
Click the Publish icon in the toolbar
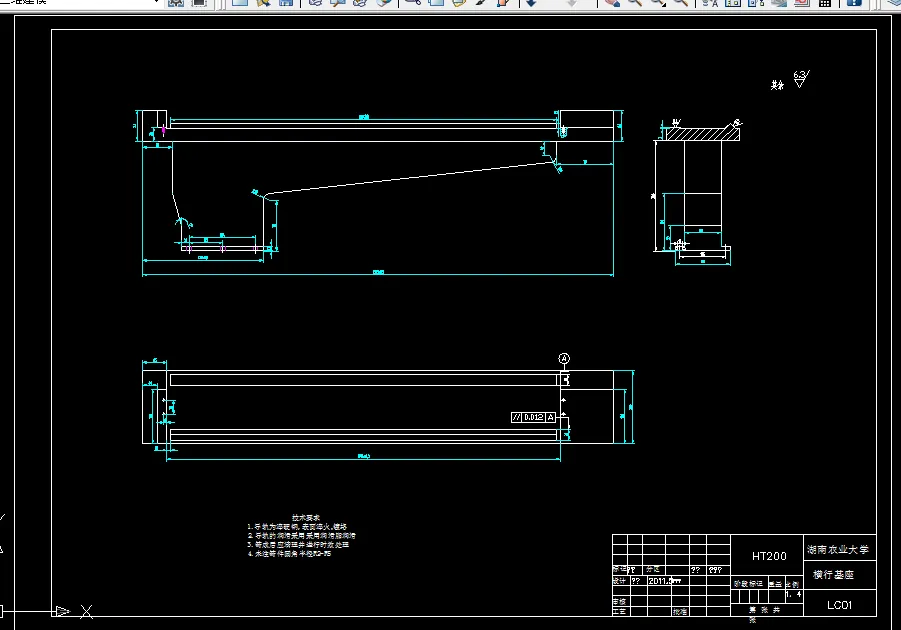(x=360, y=3)
